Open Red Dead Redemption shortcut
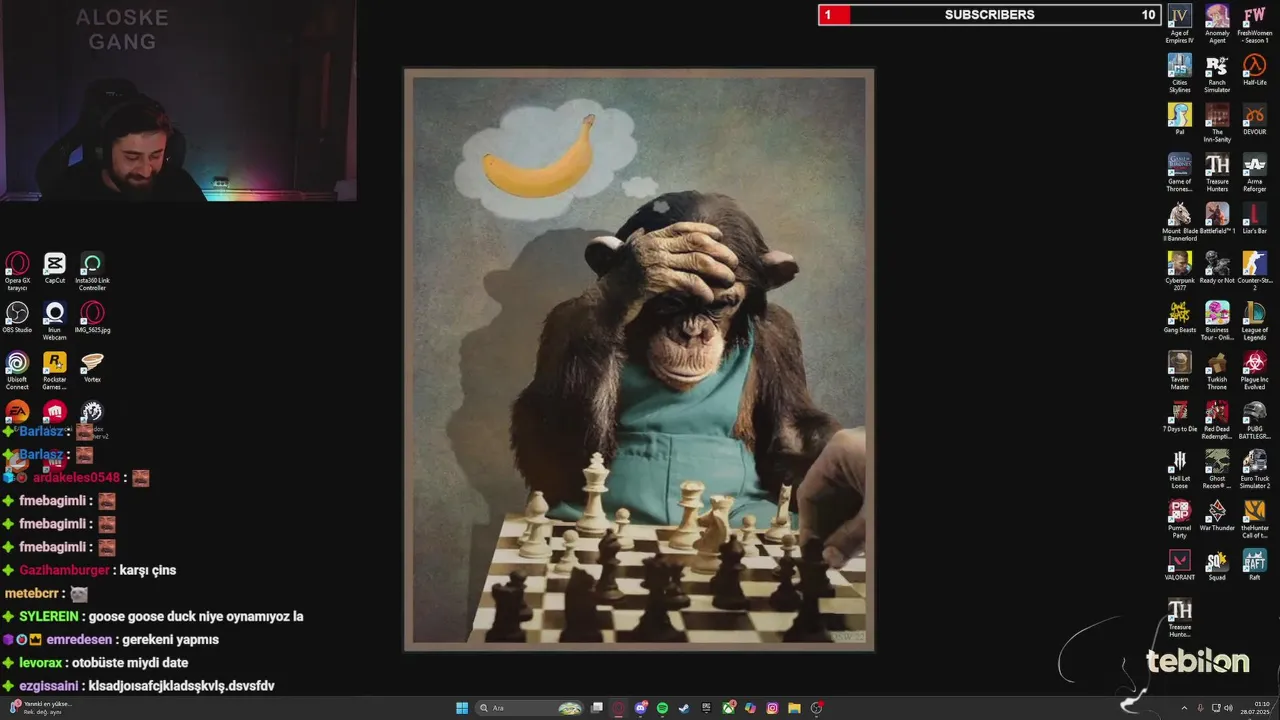This screenshot has height=720, width=1280. tap(1217, 420)
